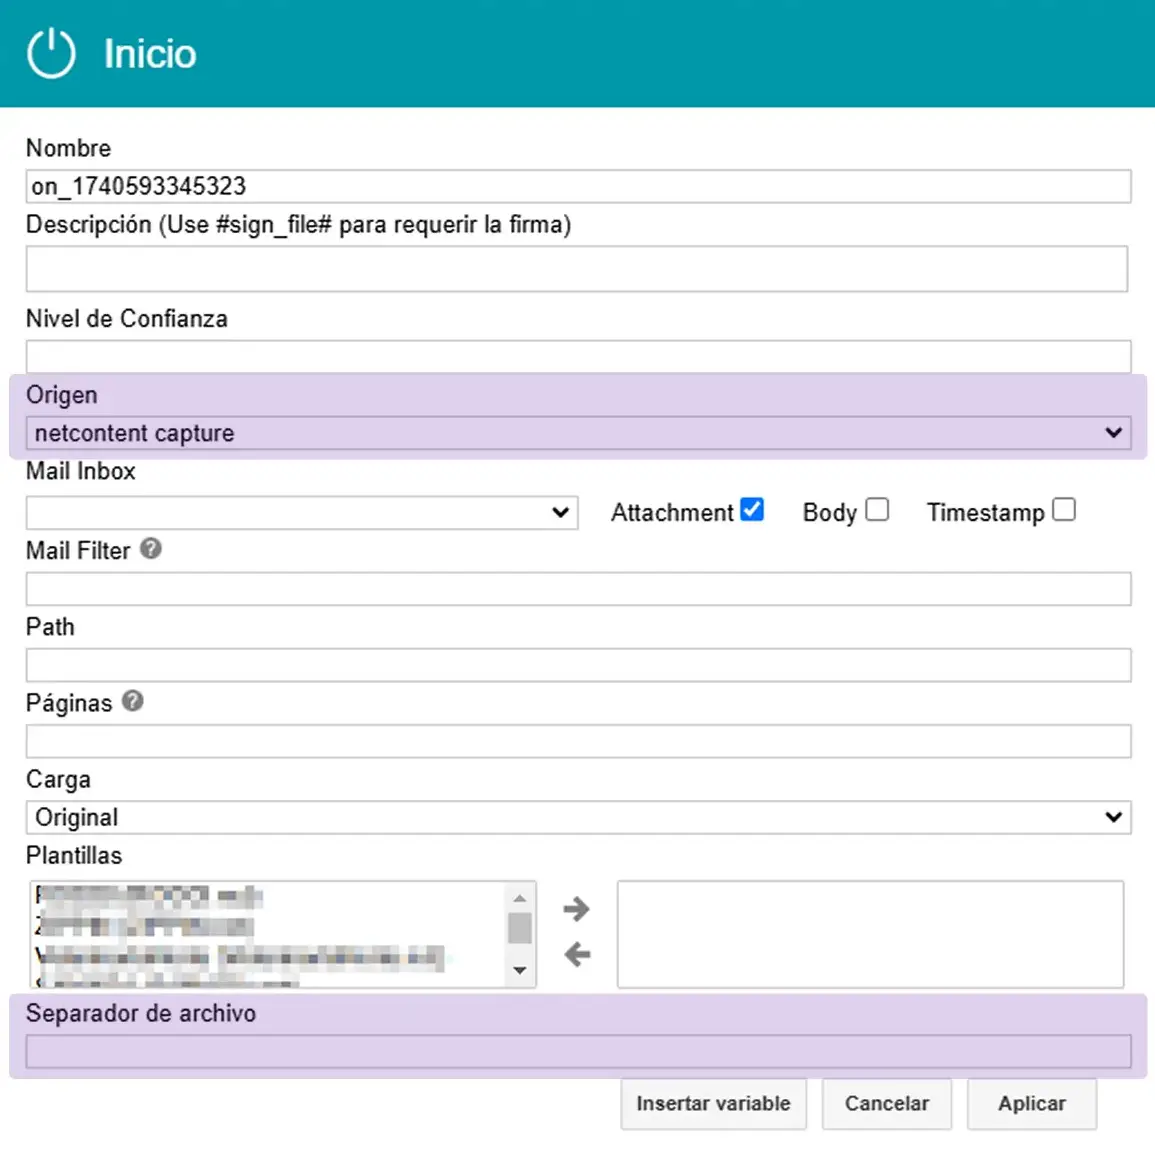The width and height of the screenshot is (1155, 1170).
Task: Click Insertar variable
Action: tap(713, 1103)
